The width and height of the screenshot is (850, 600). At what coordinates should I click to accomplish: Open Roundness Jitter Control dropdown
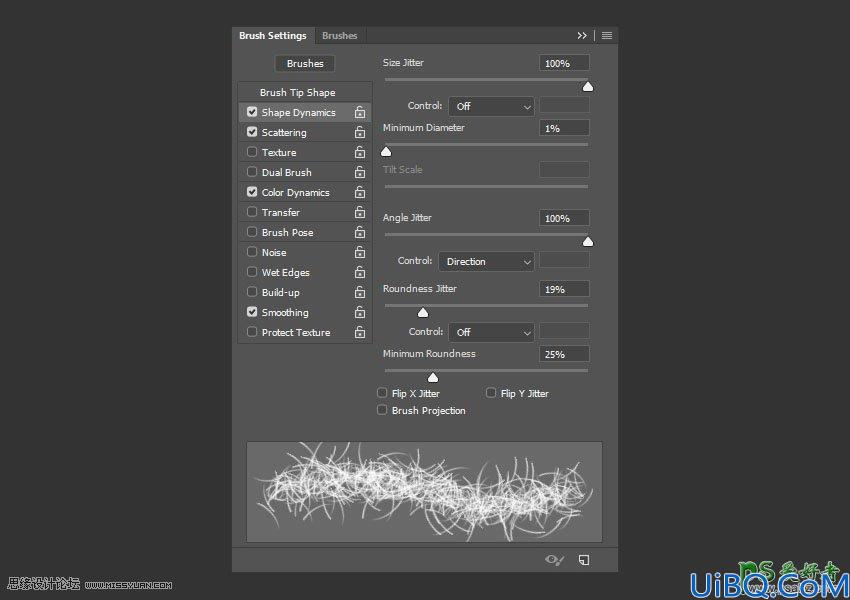(491, 332)
